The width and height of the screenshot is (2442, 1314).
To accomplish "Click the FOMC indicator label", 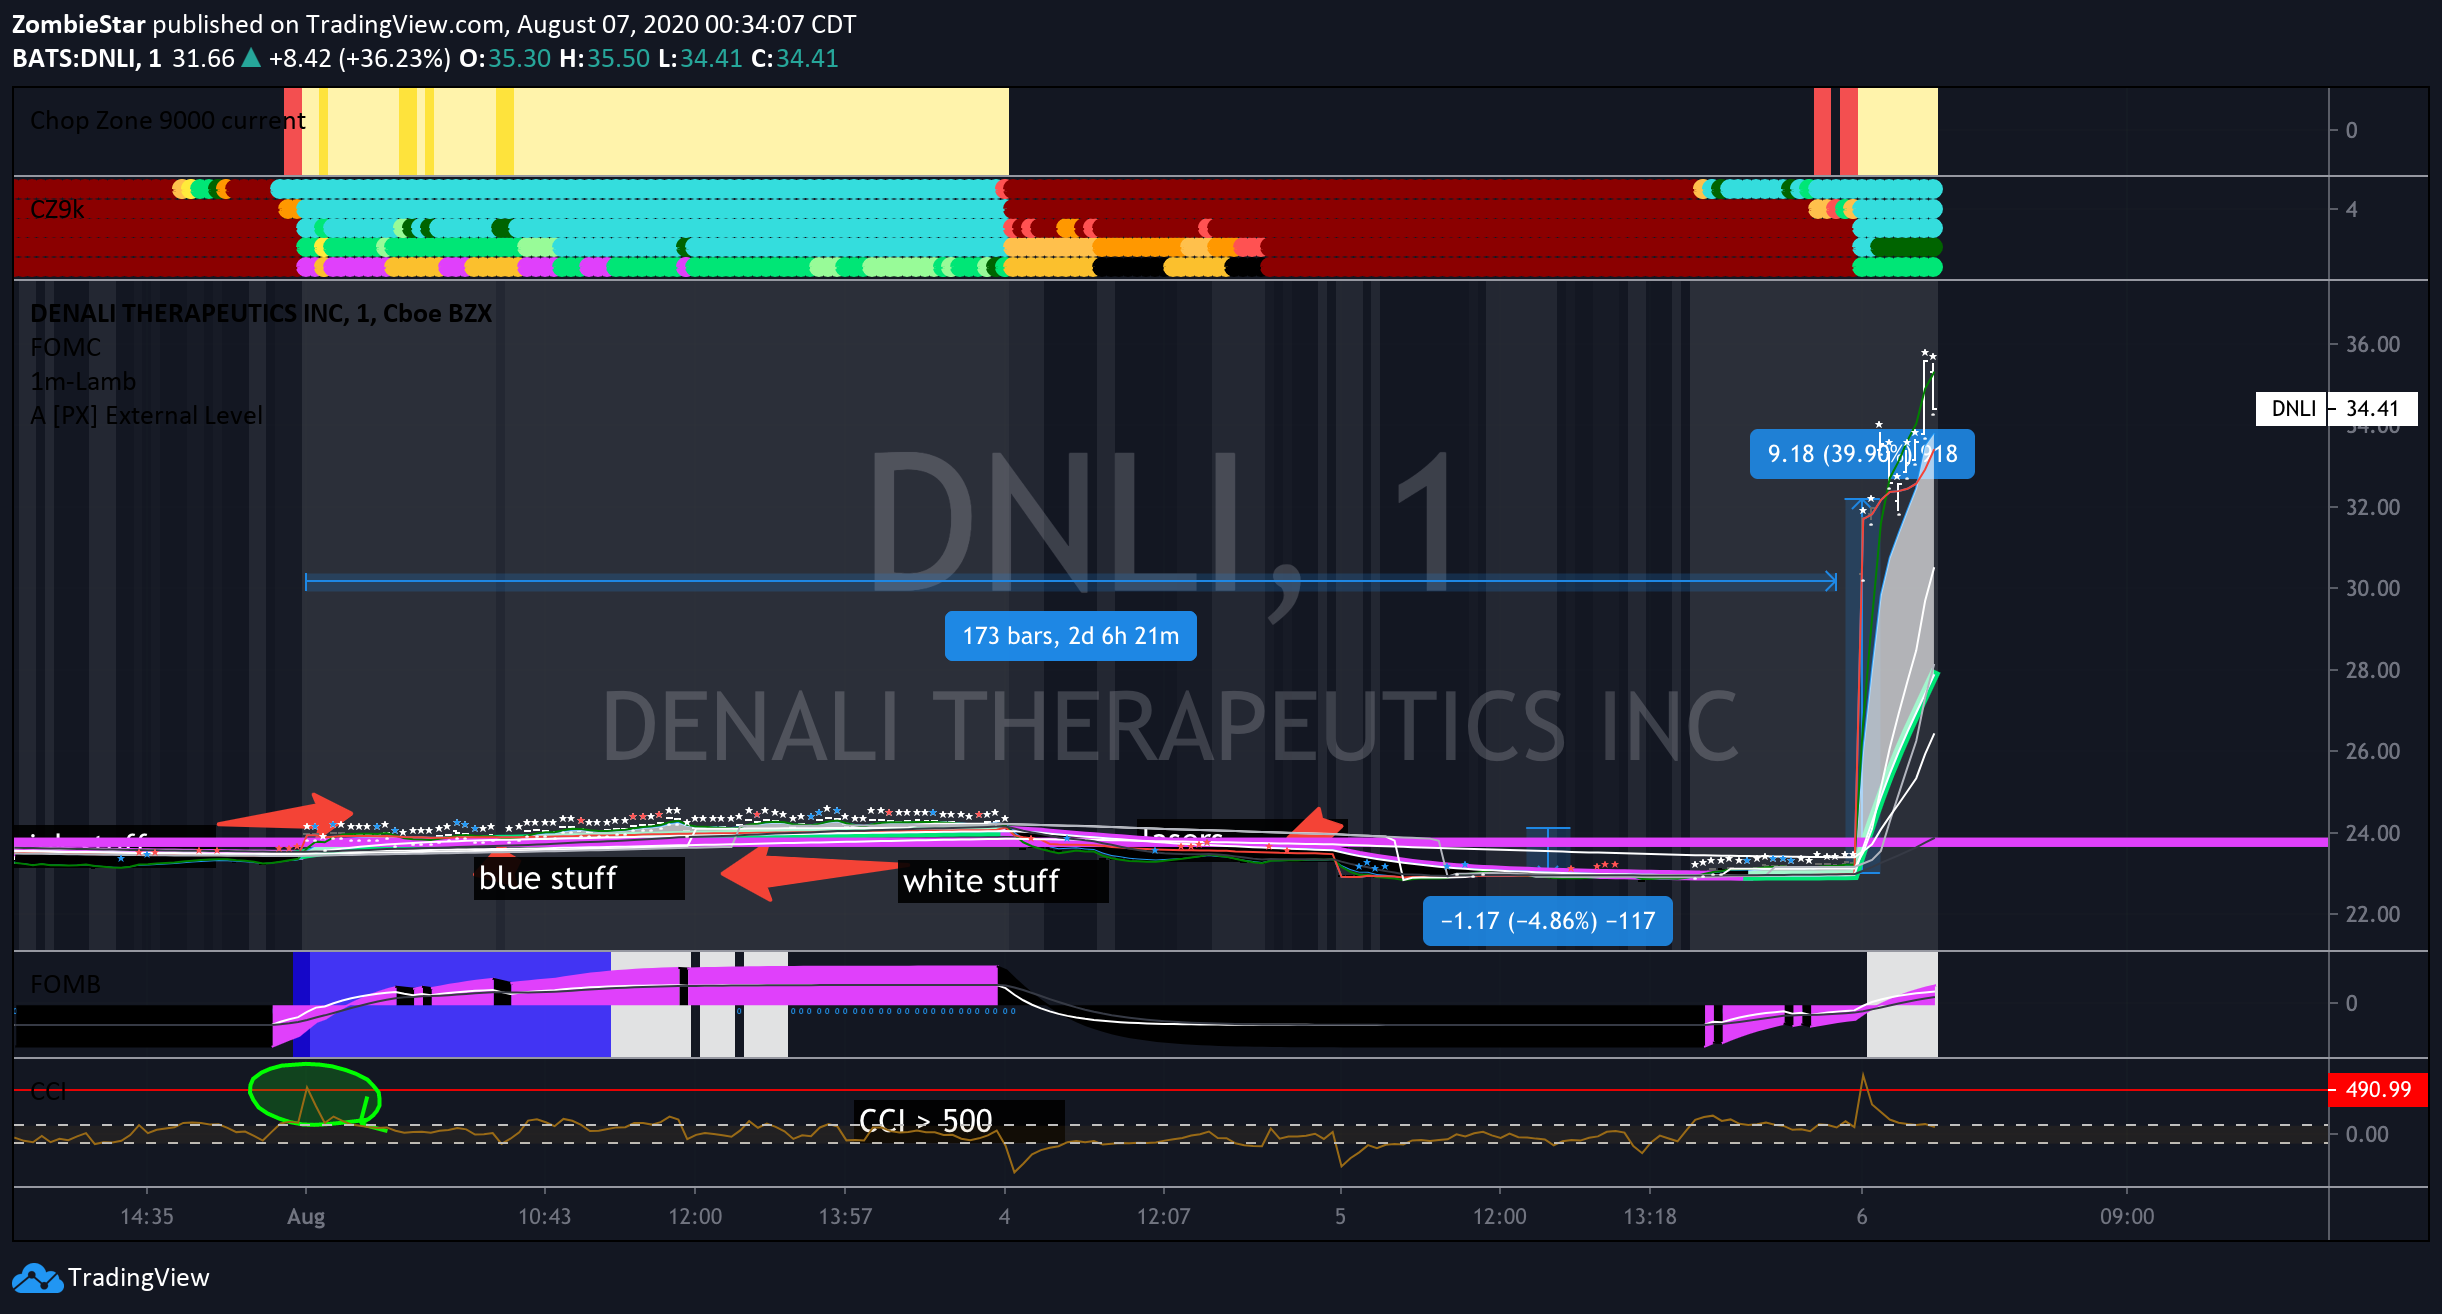I will (x=65, y=347).
